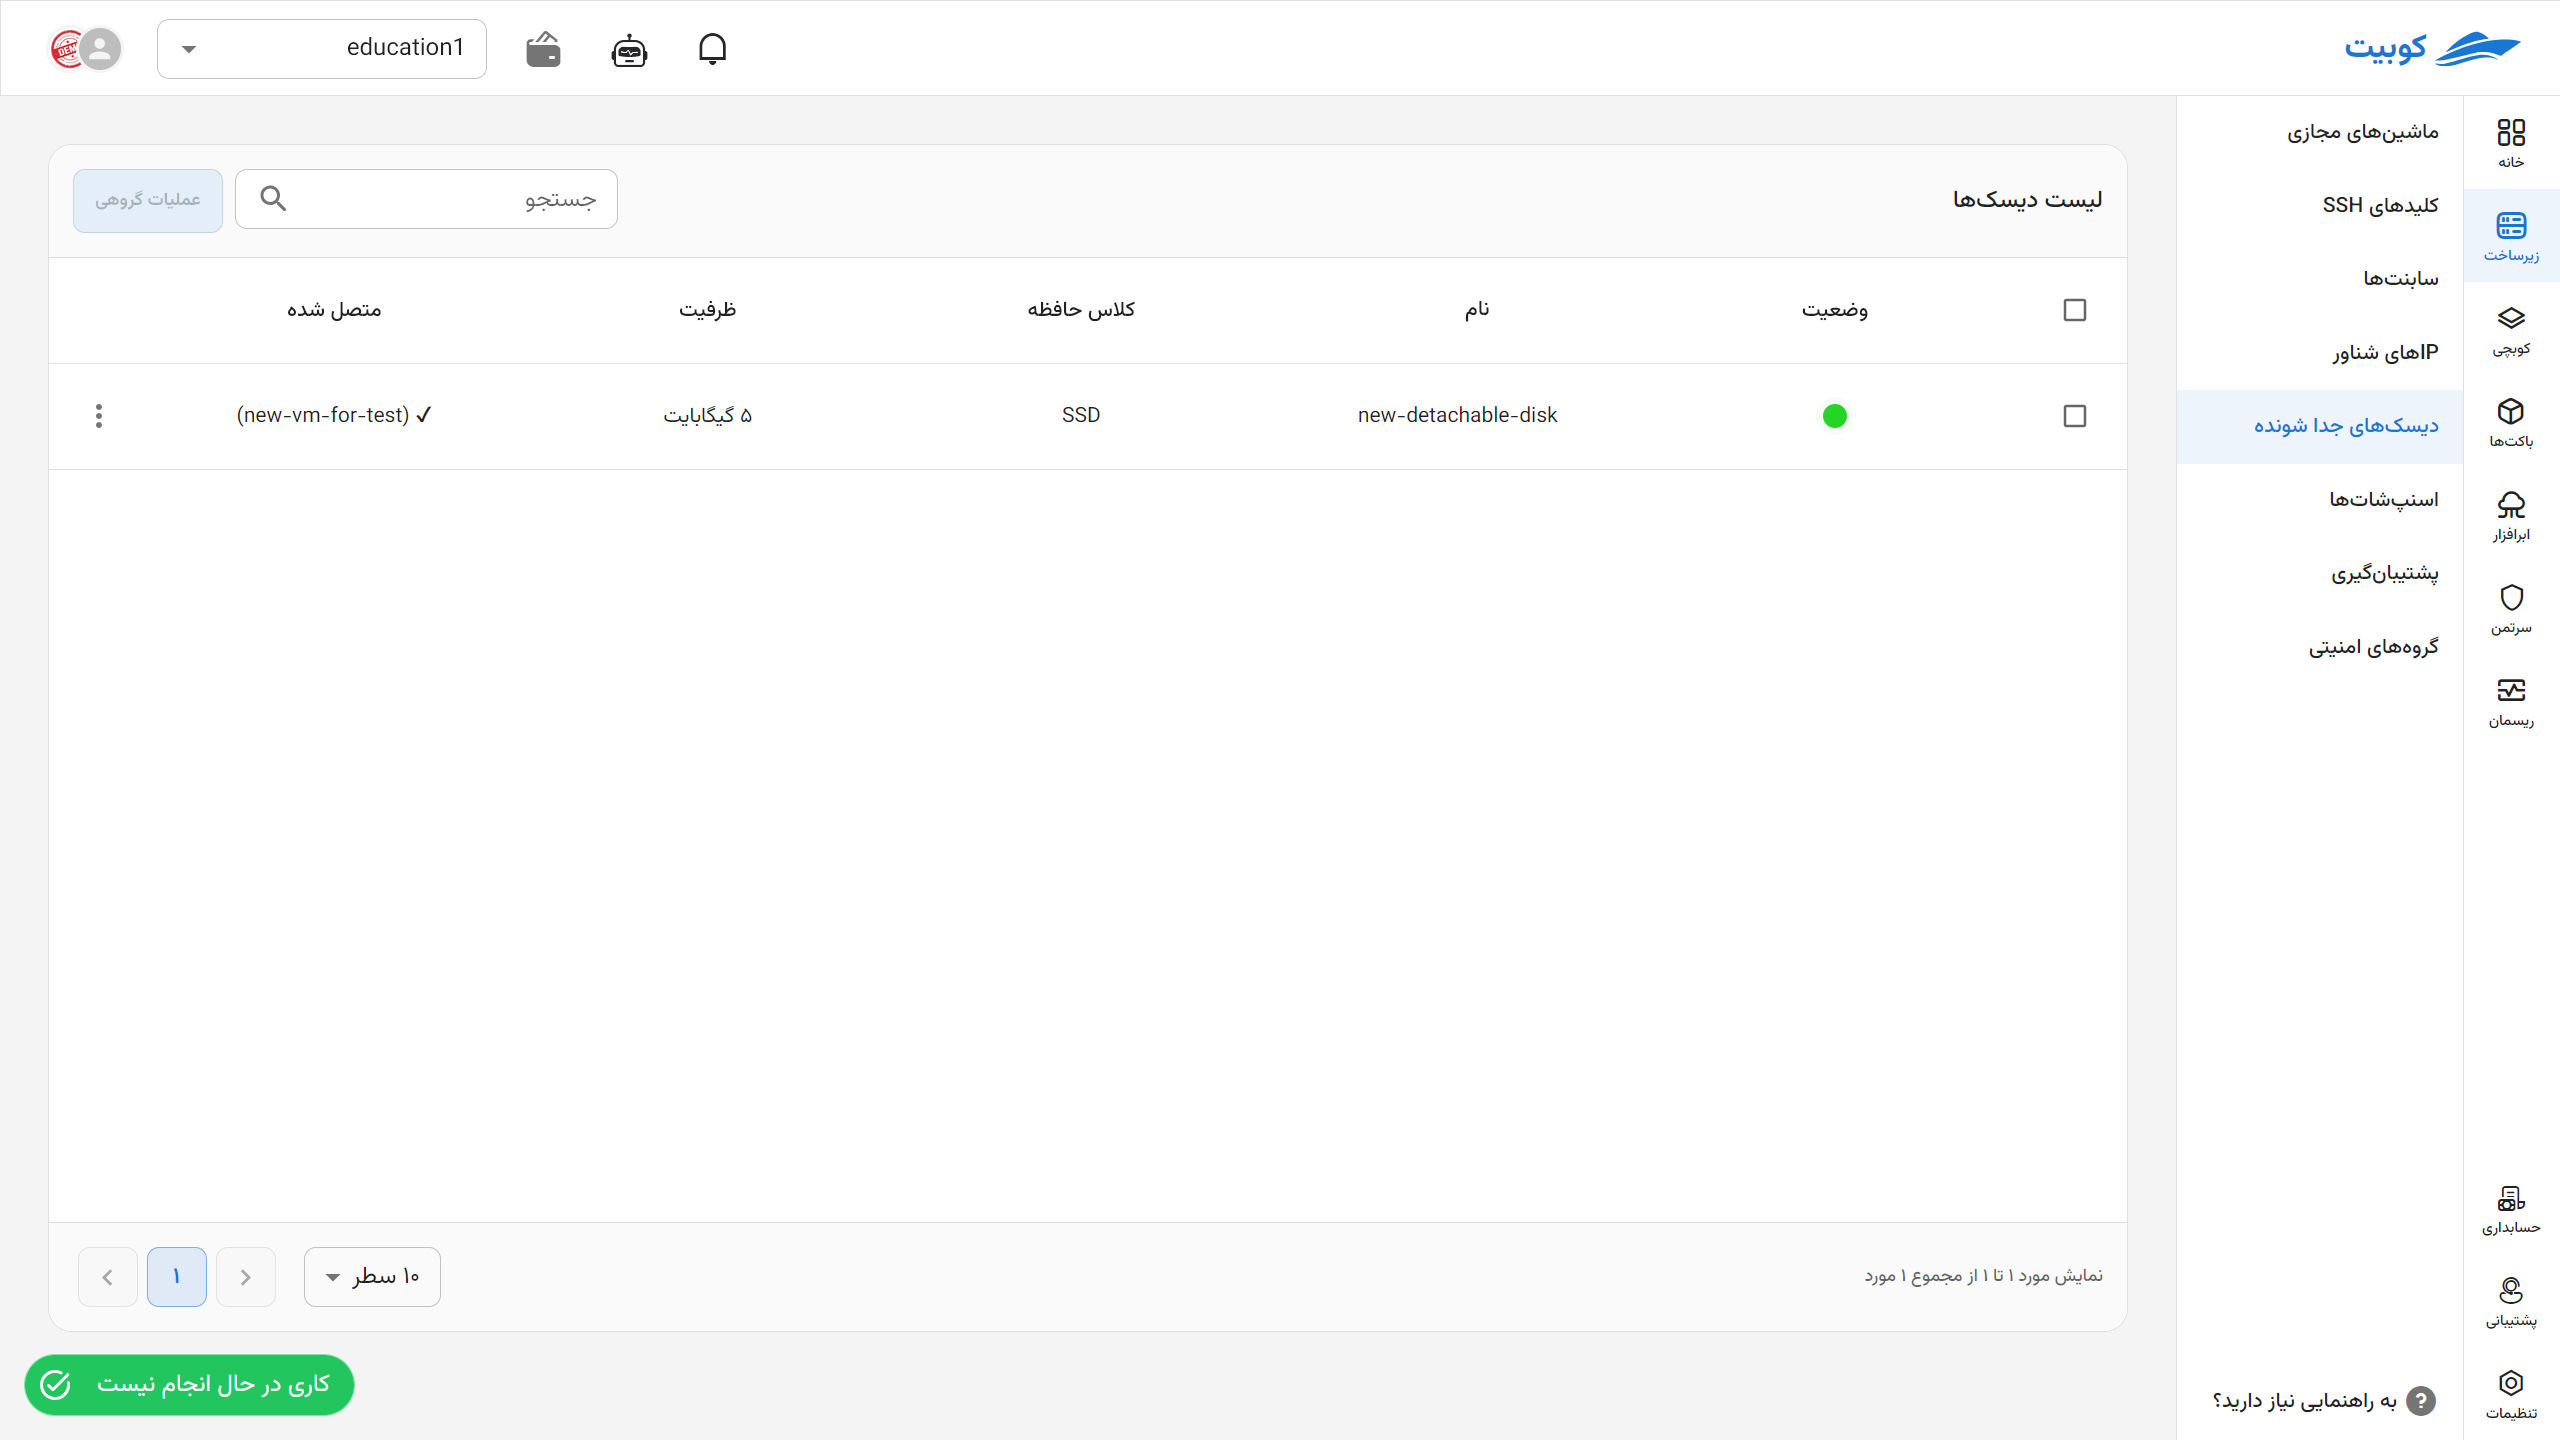Click the لیست دیسک‌ها title

pyautogui.click(x=2027, y=200)
